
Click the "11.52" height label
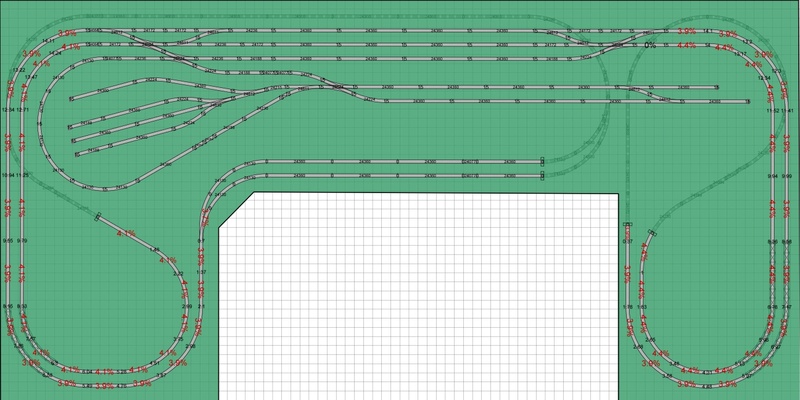(x=773, y=111)
